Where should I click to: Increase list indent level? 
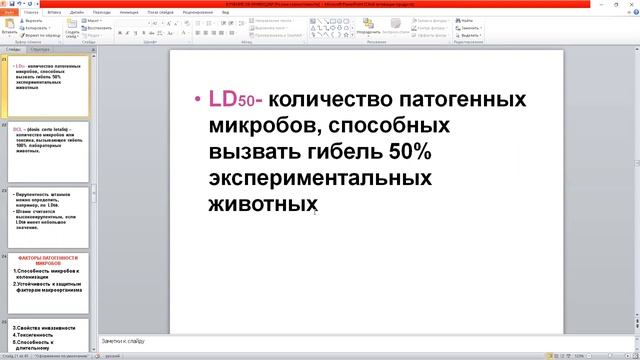231,23
